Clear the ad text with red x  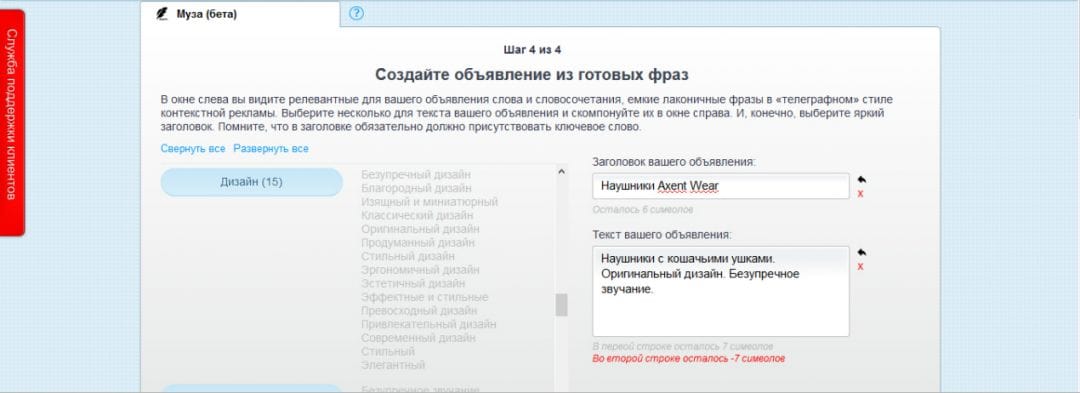860,266
